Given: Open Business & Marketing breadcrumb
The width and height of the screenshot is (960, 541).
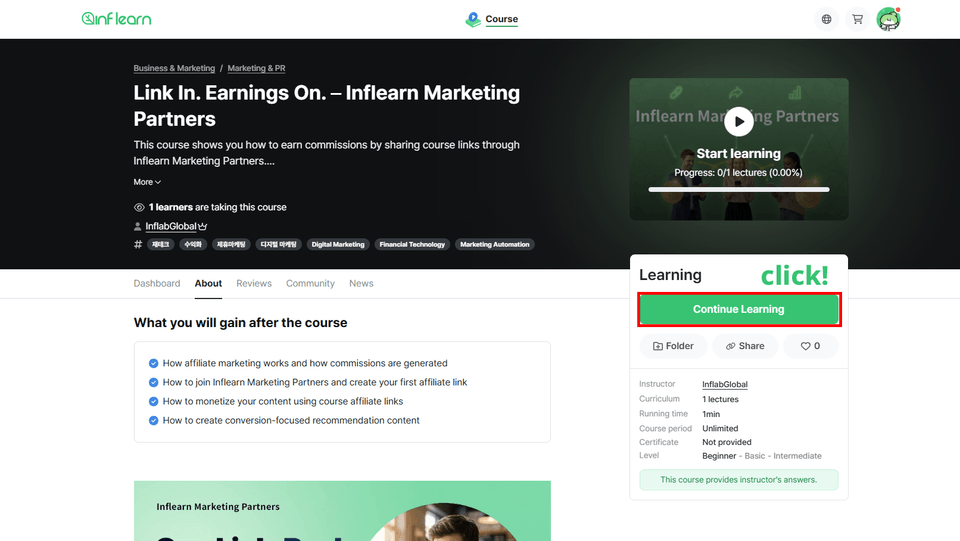Looking at the screenshot, I should point(174,68).
